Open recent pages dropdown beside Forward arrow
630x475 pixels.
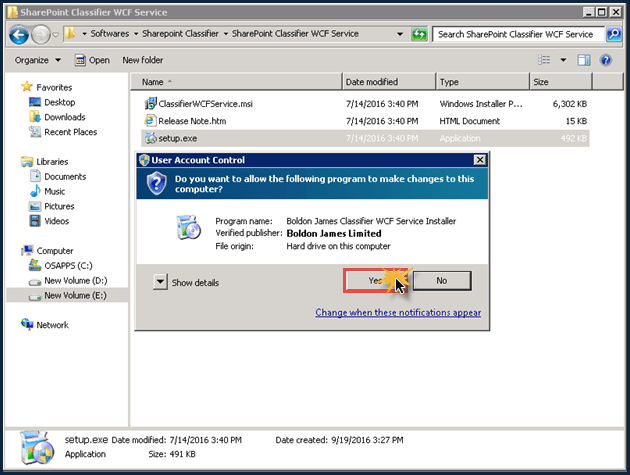pos(56,35)
